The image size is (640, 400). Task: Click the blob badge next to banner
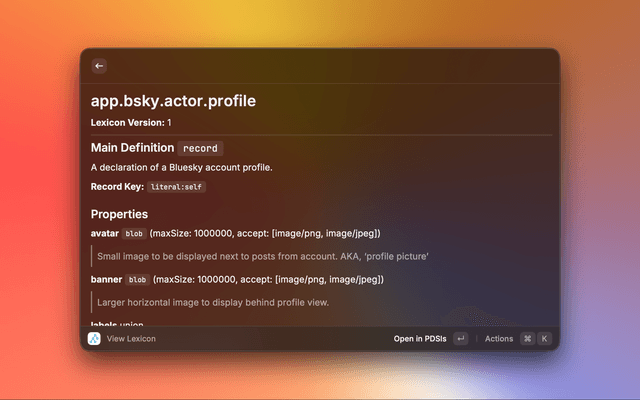[138, 280]
